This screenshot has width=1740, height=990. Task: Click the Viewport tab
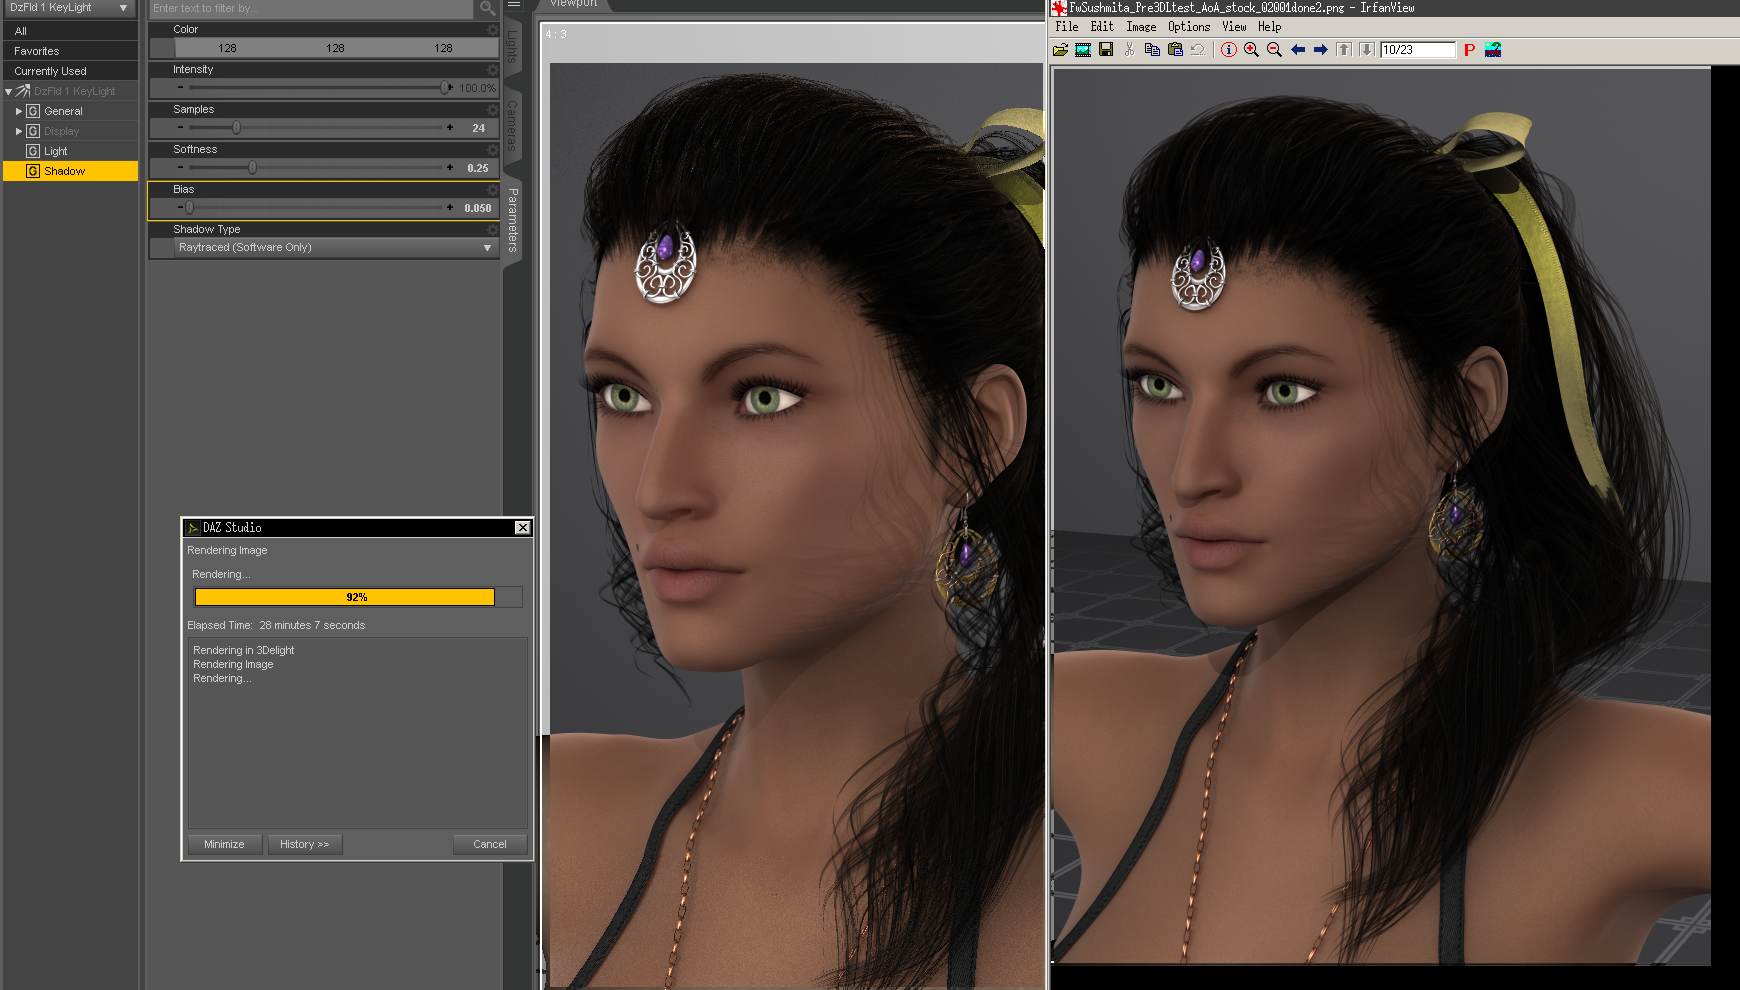click(574, 5)
